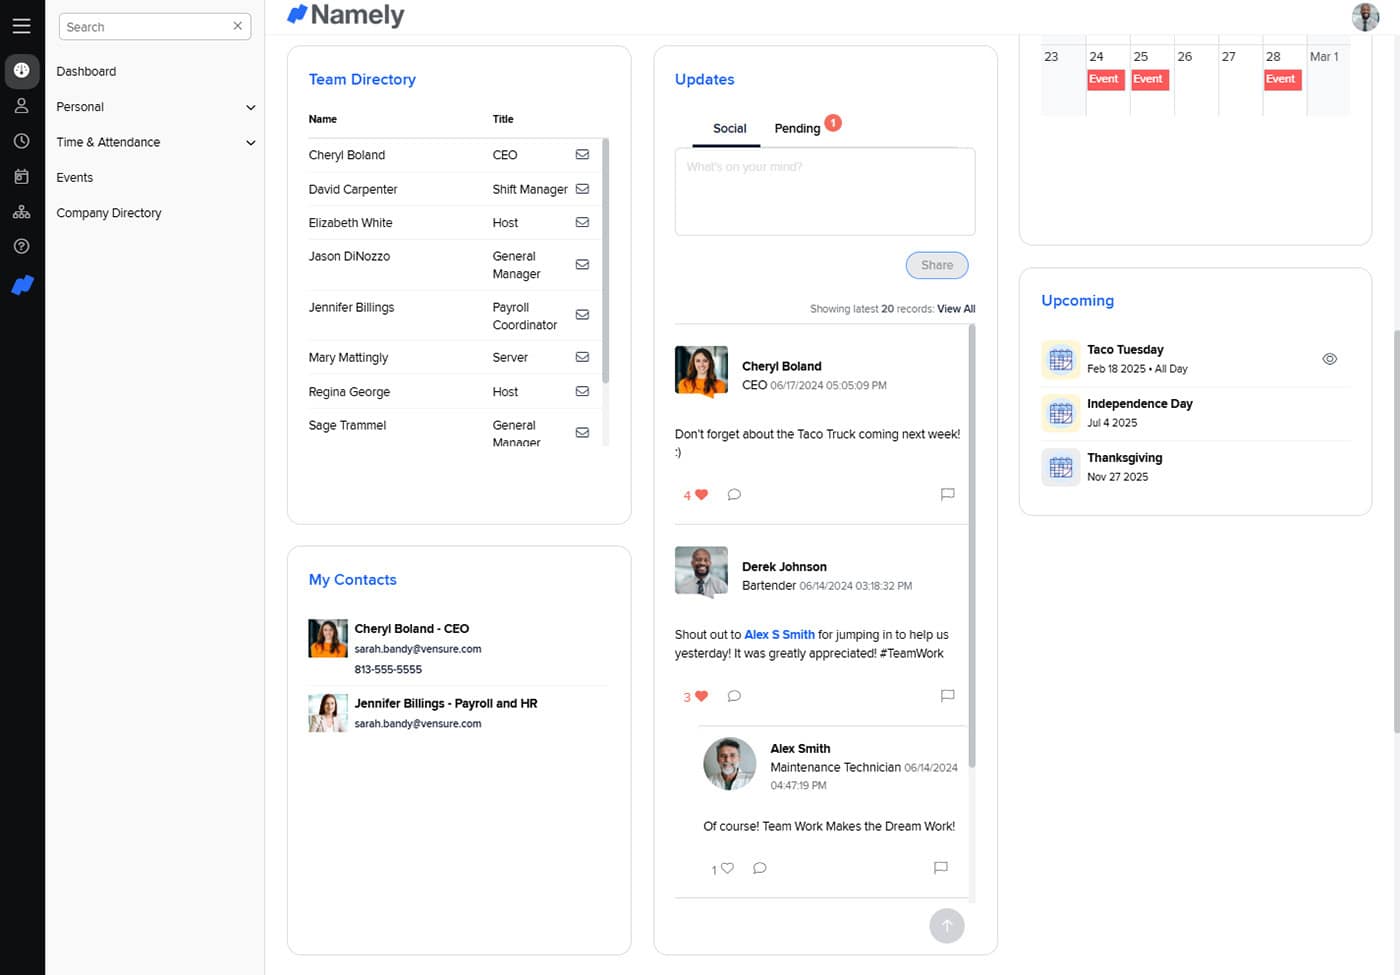The height and width of the screenshot is (975, 1400).
Task: Click the View All records link
Action: pos(955,309)
